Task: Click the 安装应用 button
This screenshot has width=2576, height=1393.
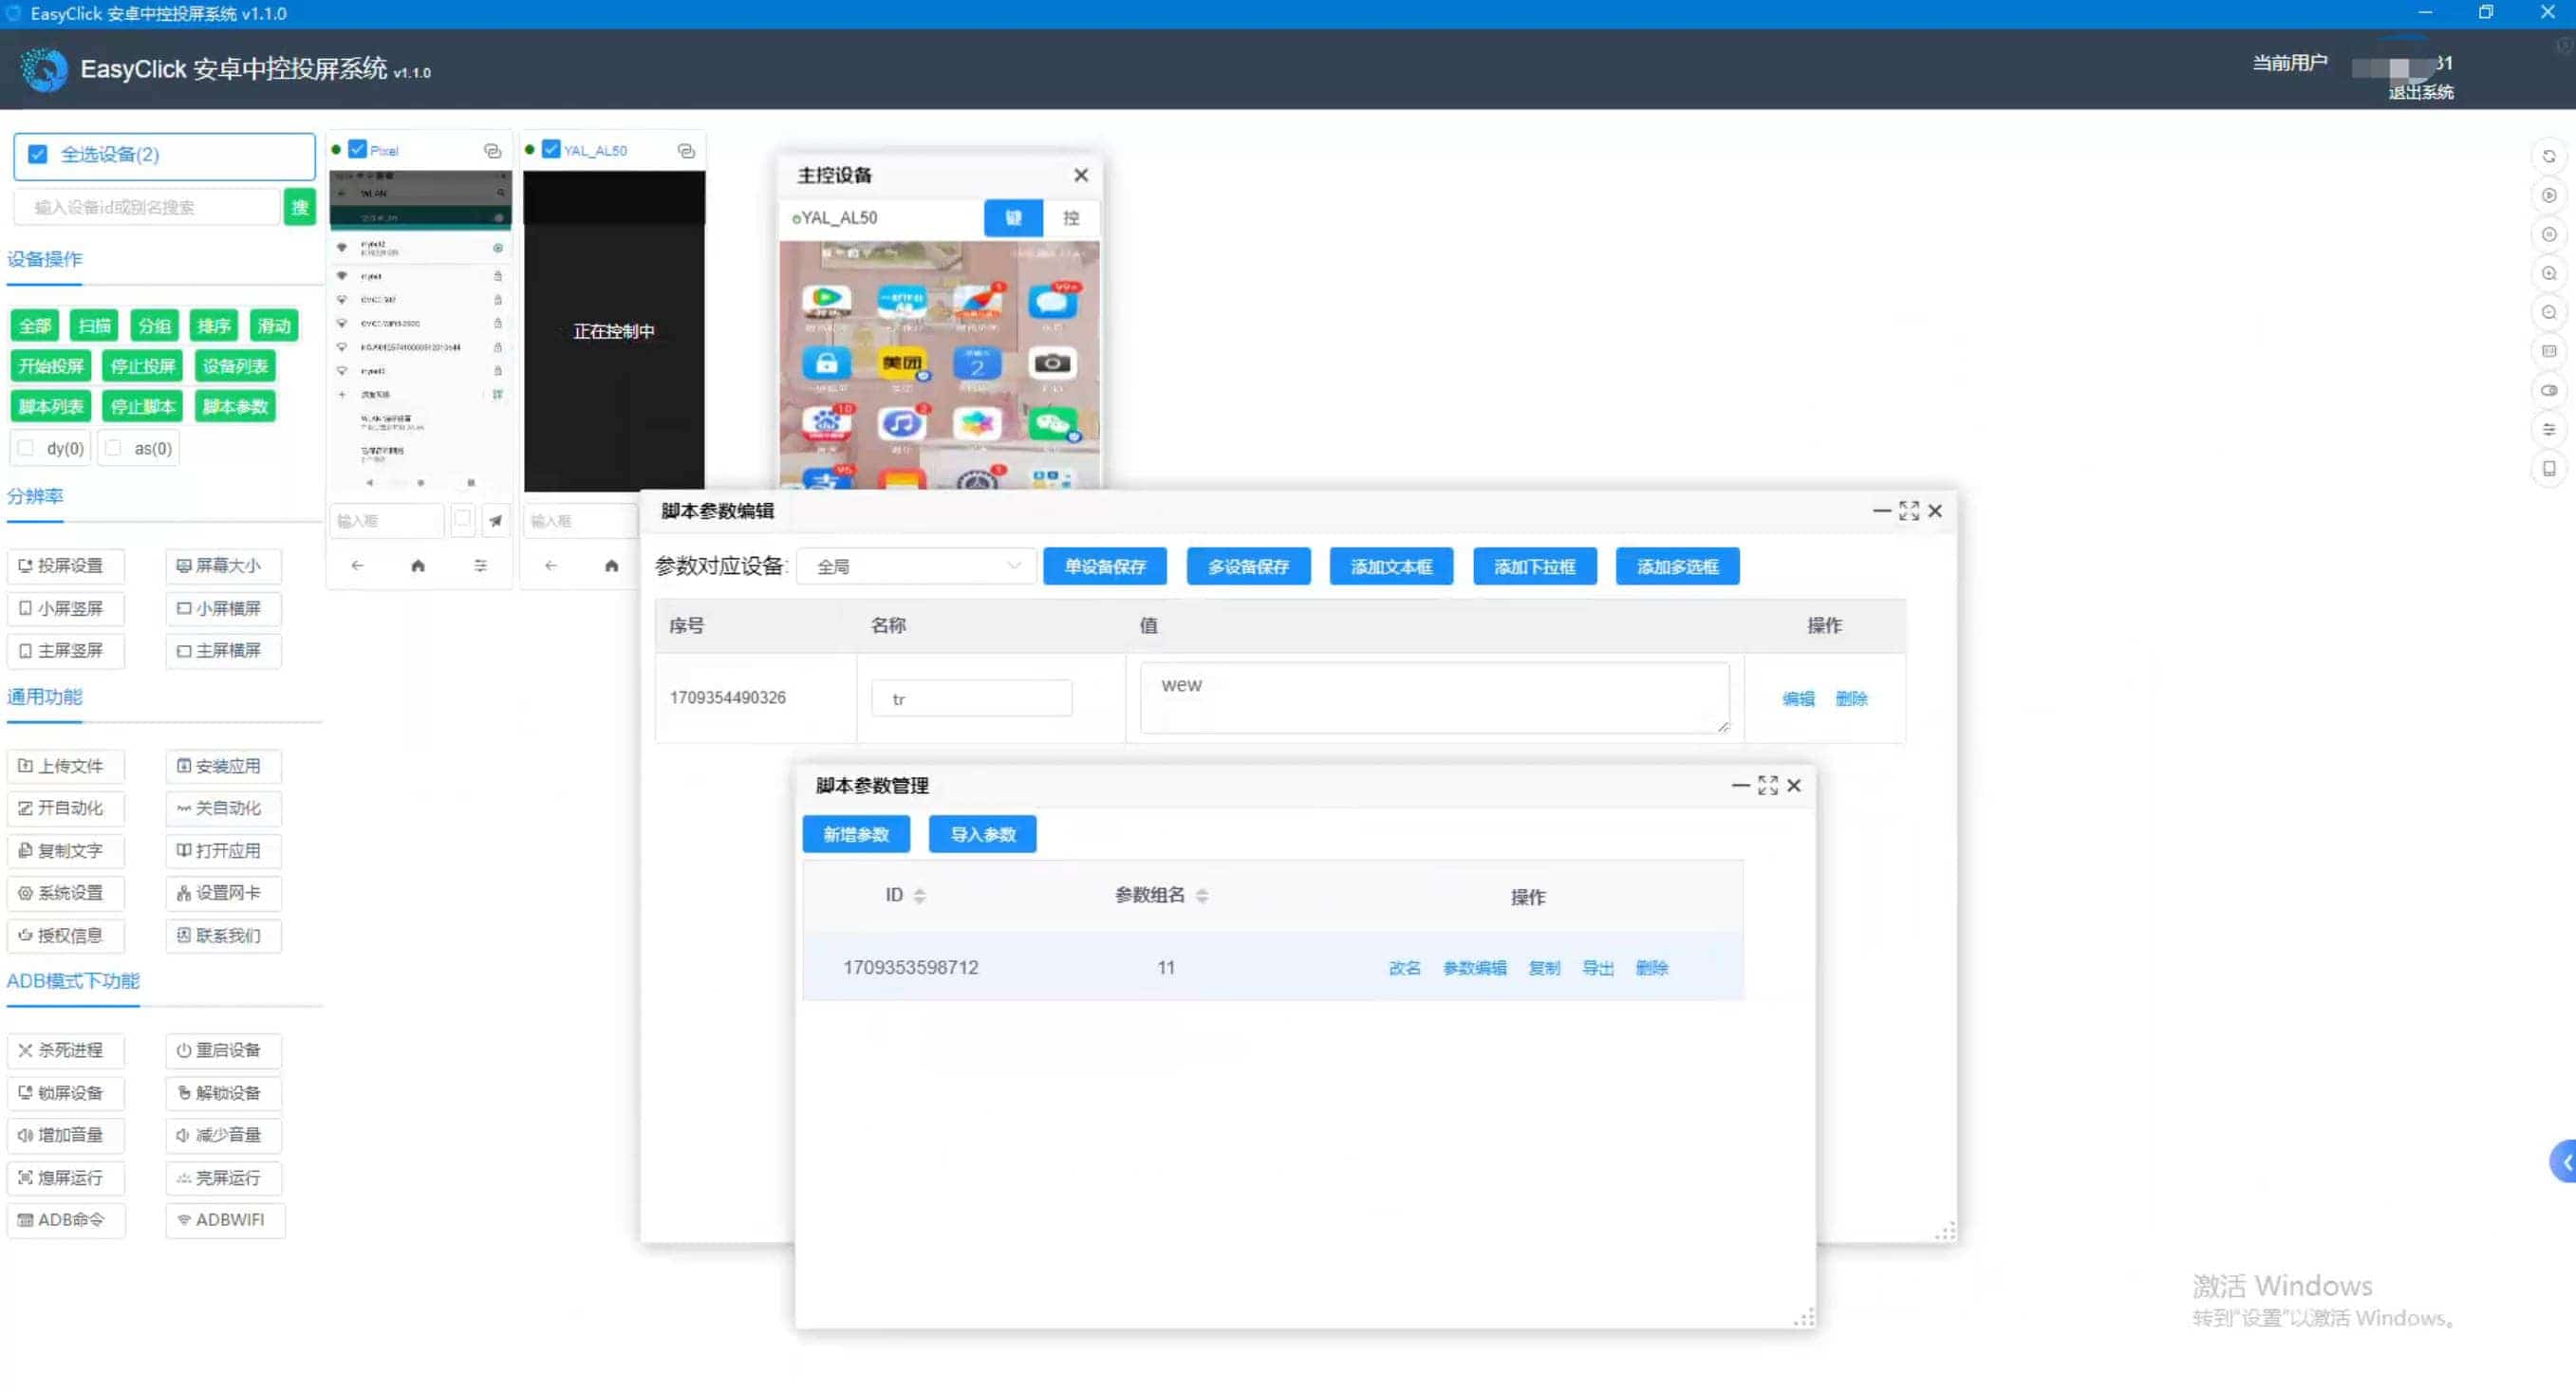Action: (x=222, y=766)
